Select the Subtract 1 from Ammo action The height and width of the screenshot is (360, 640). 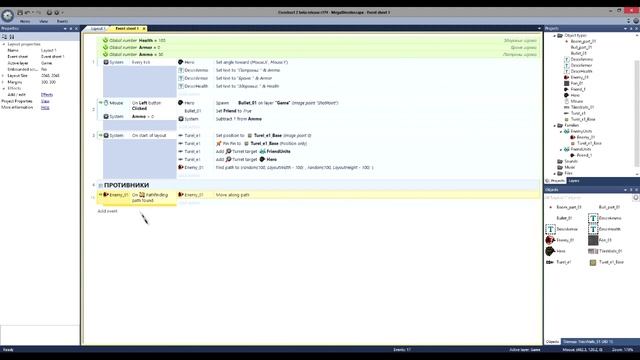[239, 119]
